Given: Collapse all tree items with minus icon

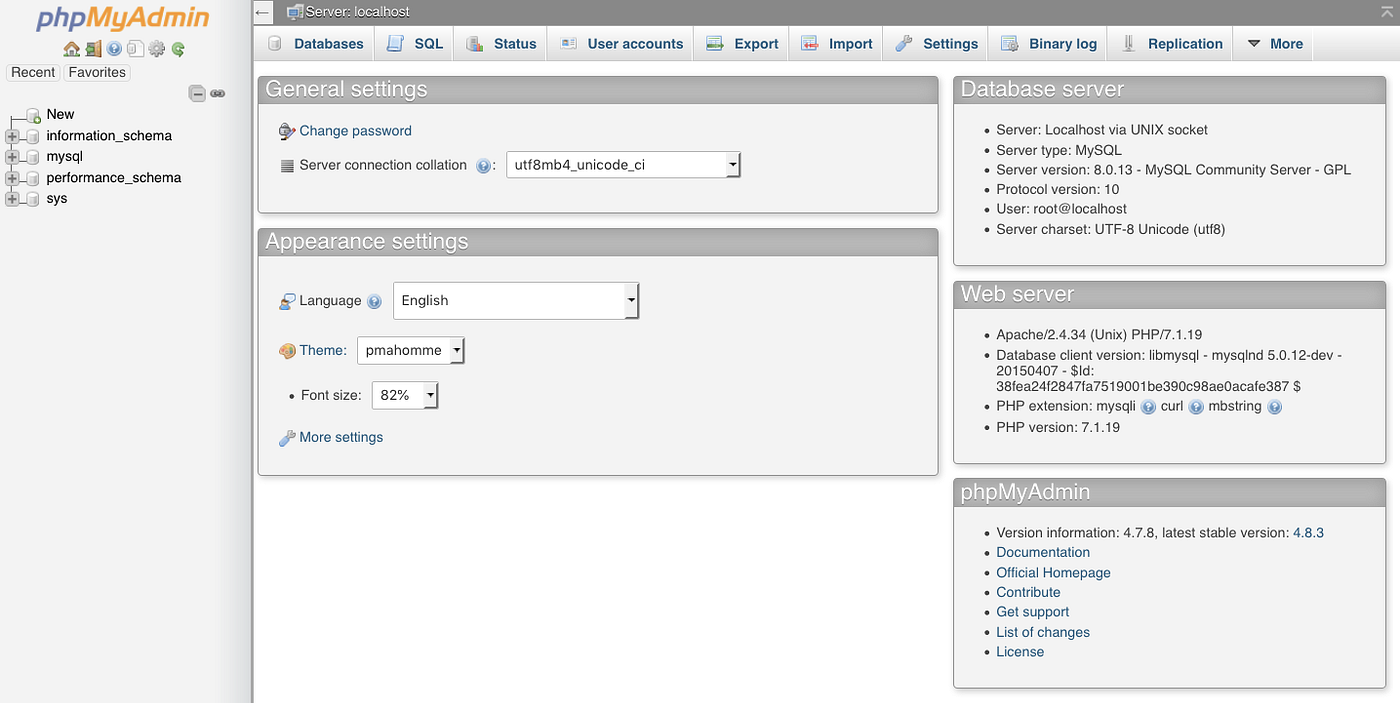Looking at the screenshot, I should (198, 94).
